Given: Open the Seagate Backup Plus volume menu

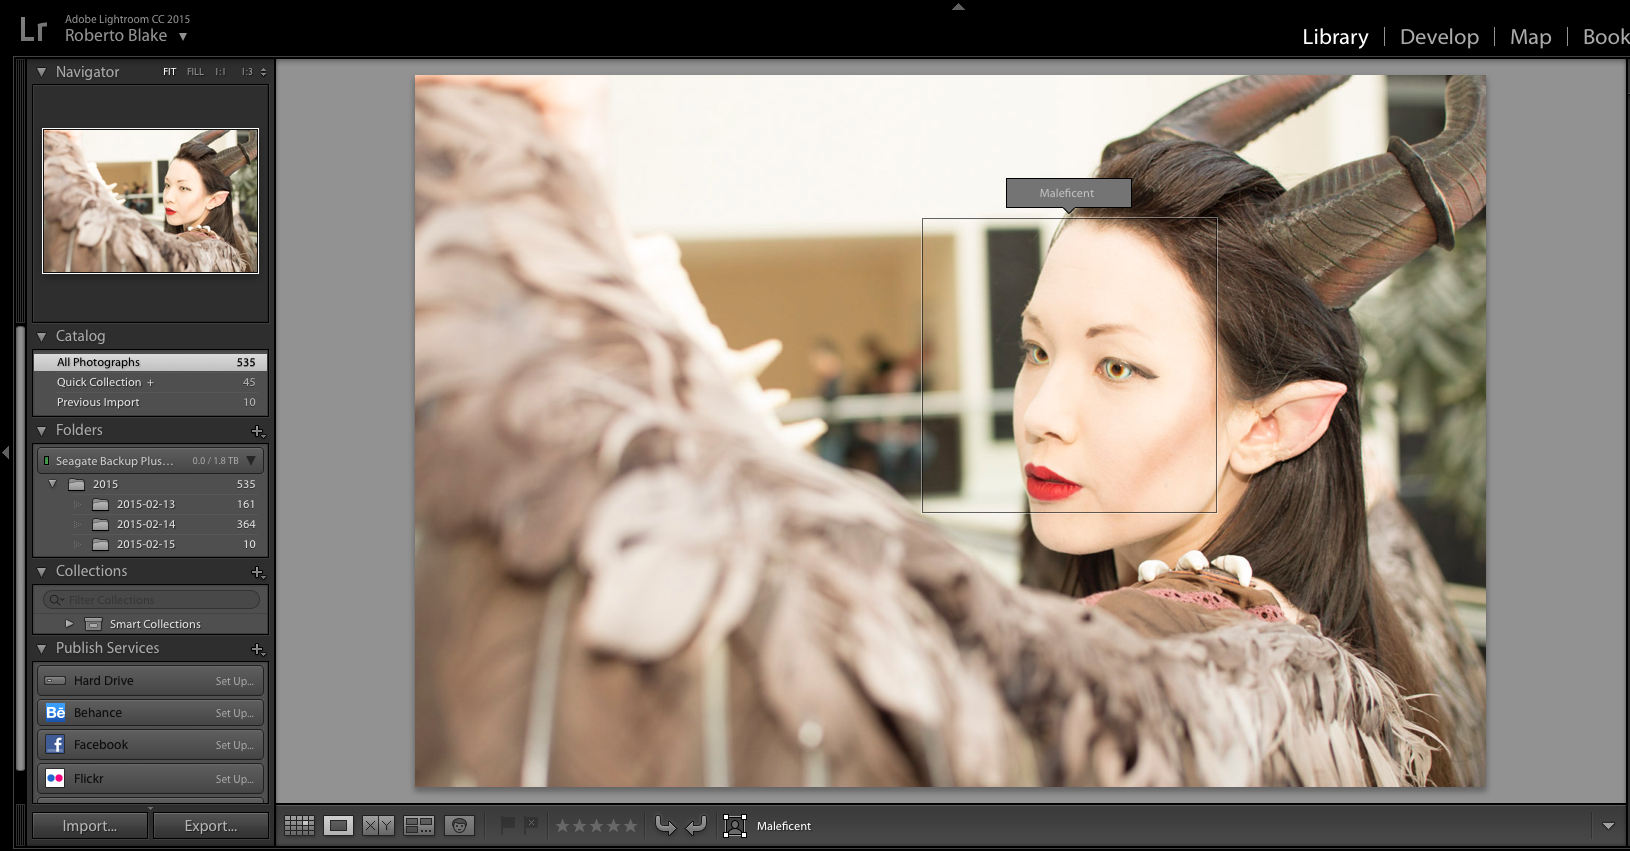Looking at the screenshot, I should pyautogui.click(x=252, y=460).
